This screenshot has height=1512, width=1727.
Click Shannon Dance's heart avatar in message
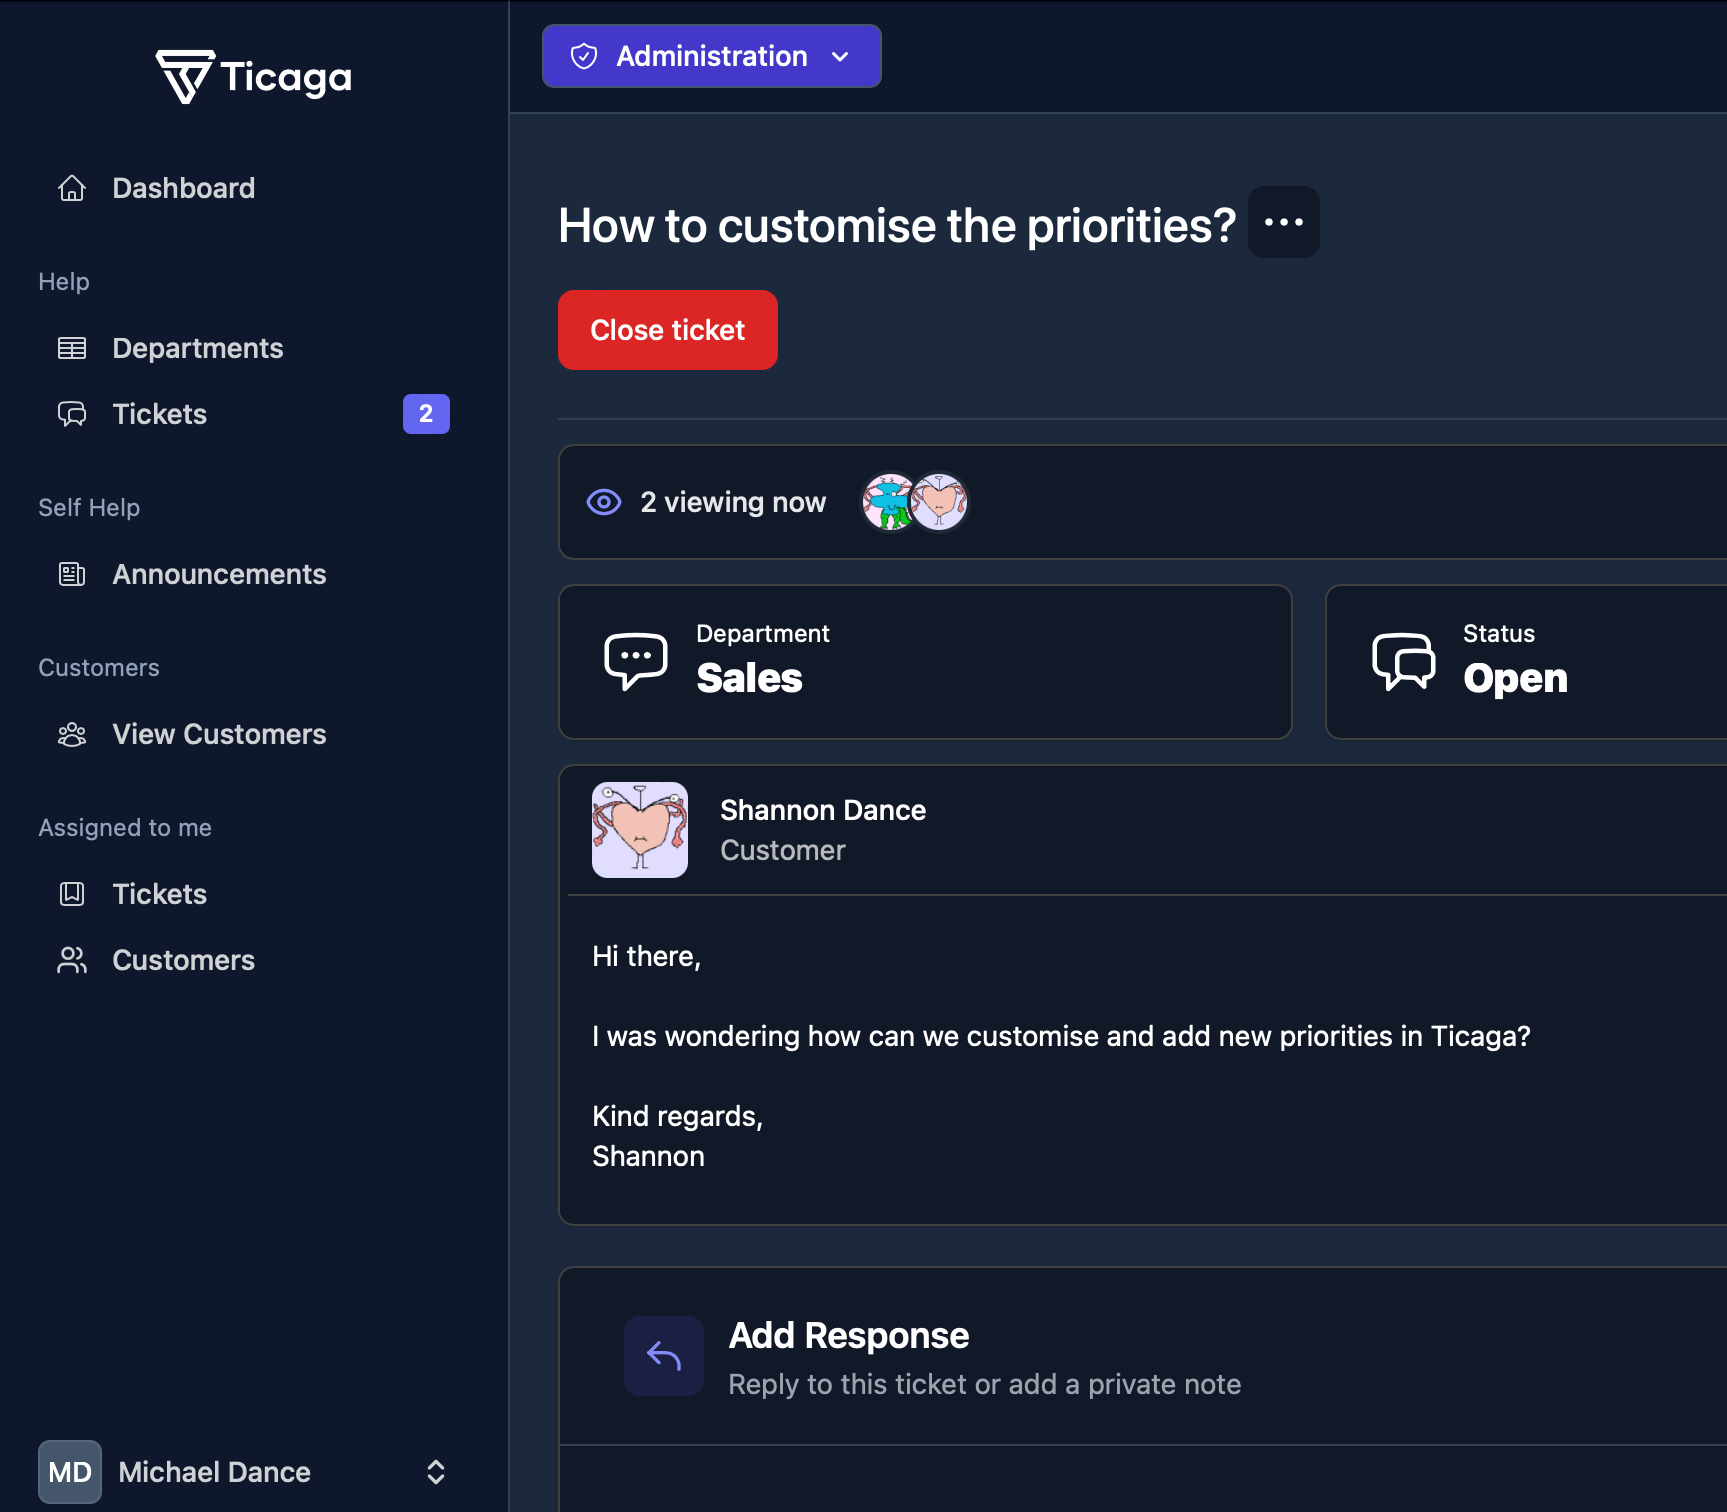pyautogui.click(x=640, y=830)
